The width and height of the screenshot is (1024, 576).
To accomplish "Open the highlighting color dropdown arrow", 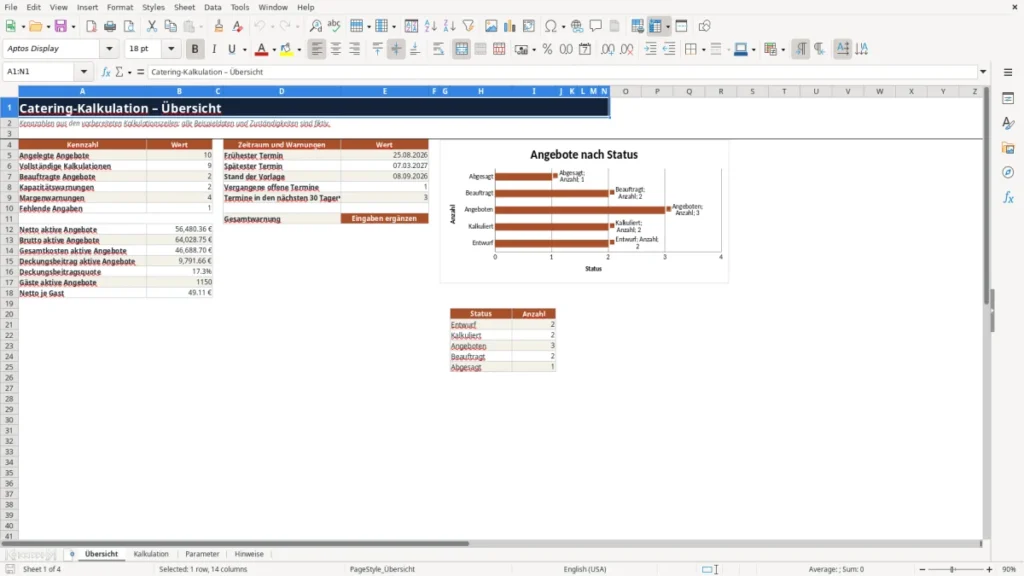I will 299,49.
